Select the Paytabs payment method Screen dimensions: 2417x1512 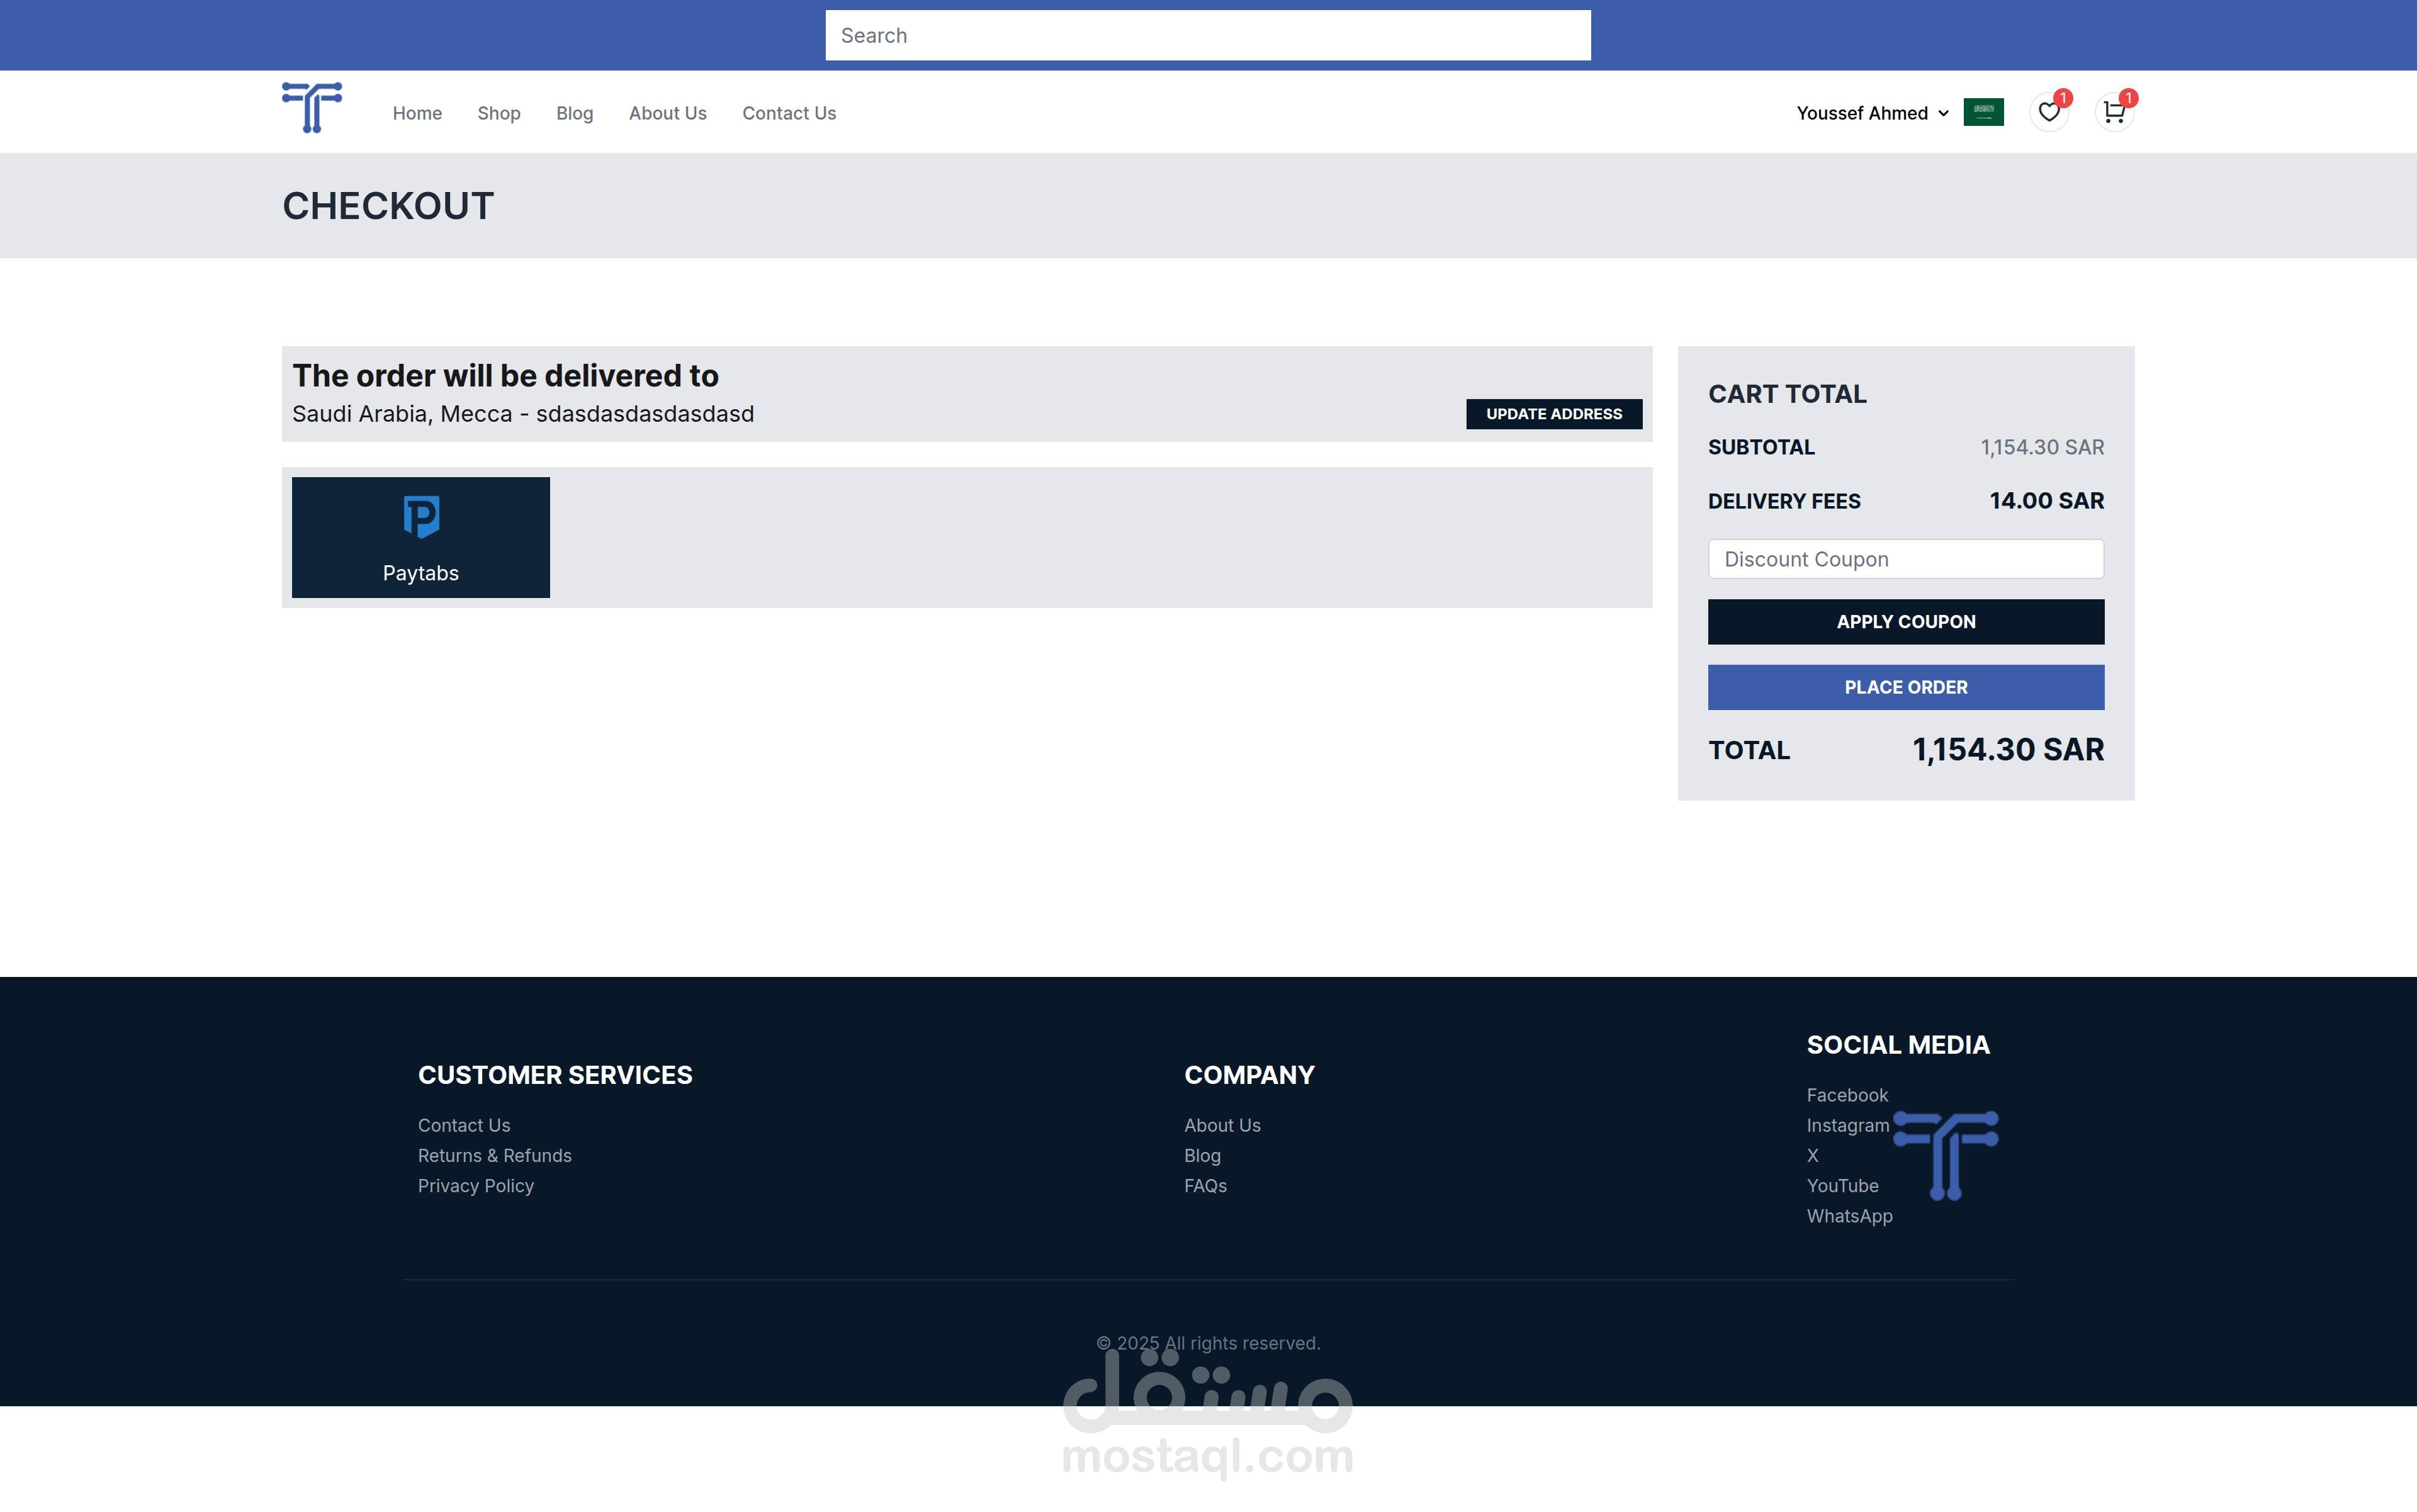[420, 537]
